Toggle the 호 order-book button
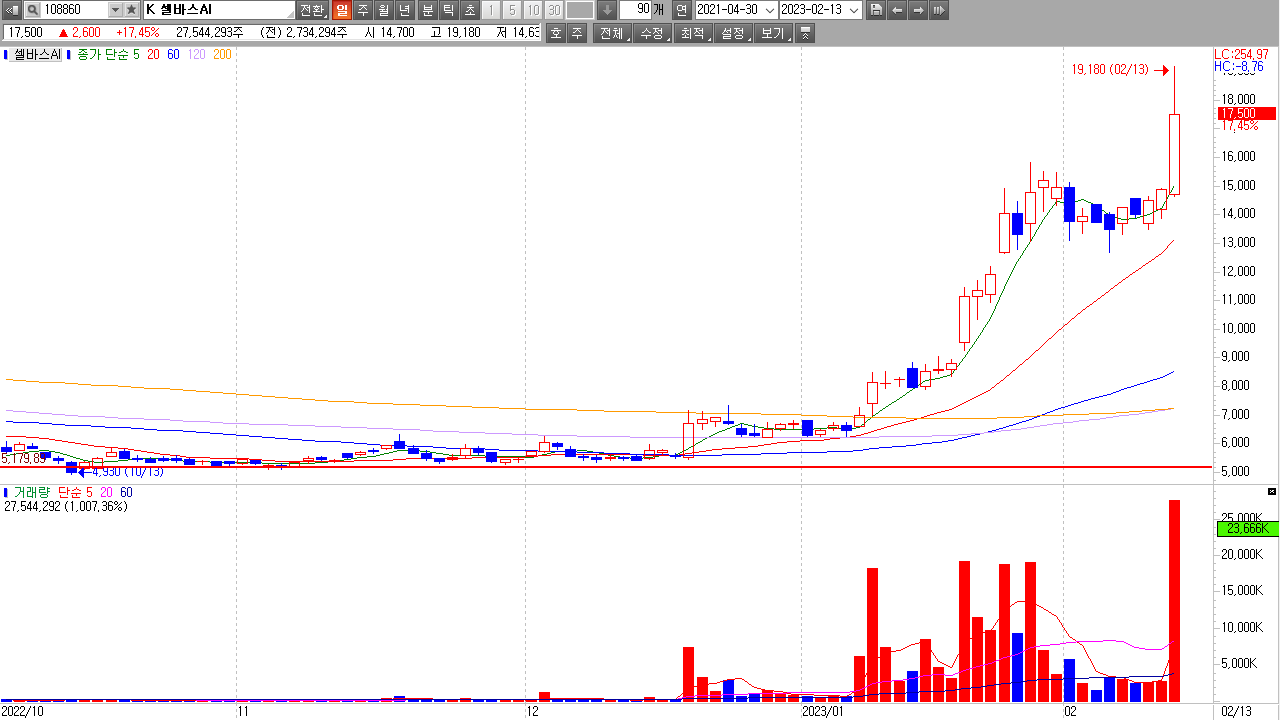The image size is (1280, 720). coord(555,33)
